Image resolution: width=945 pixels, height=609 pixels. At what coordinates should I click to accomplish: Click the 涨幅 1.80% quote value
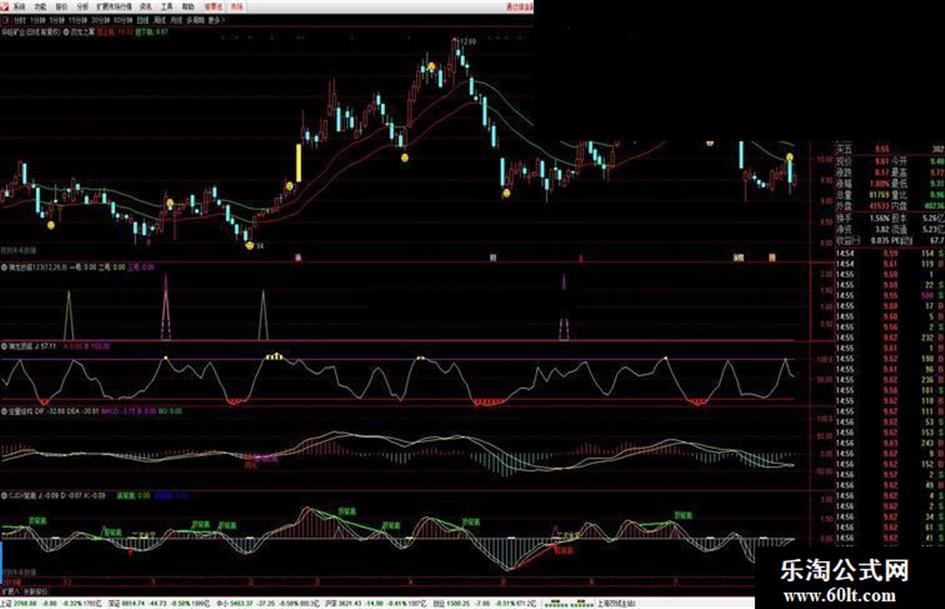(x=879, y=184)
